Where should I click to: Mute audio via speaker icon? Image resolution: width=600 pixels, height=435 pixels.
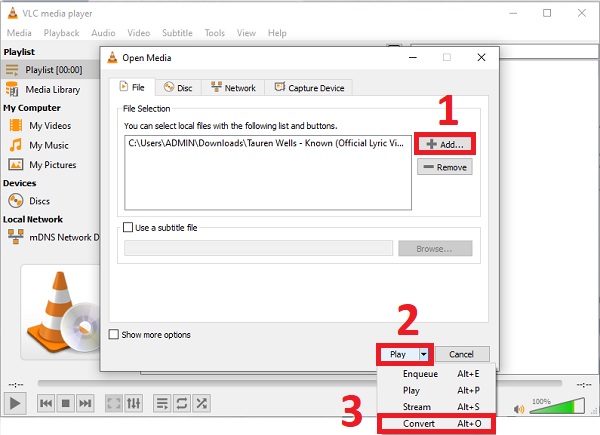point(519,409)
